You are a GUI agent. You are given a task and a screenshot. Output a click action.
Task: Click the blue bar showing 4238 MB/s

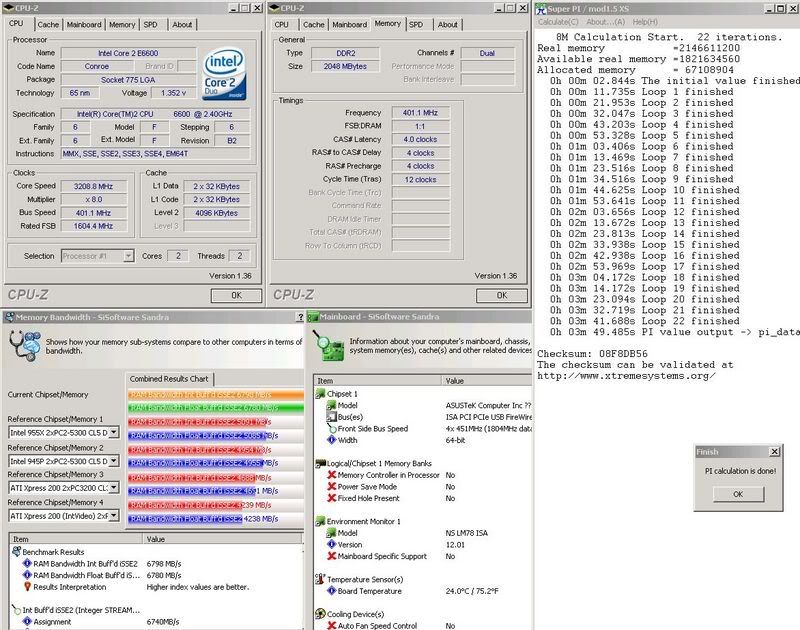click(185, 519)
